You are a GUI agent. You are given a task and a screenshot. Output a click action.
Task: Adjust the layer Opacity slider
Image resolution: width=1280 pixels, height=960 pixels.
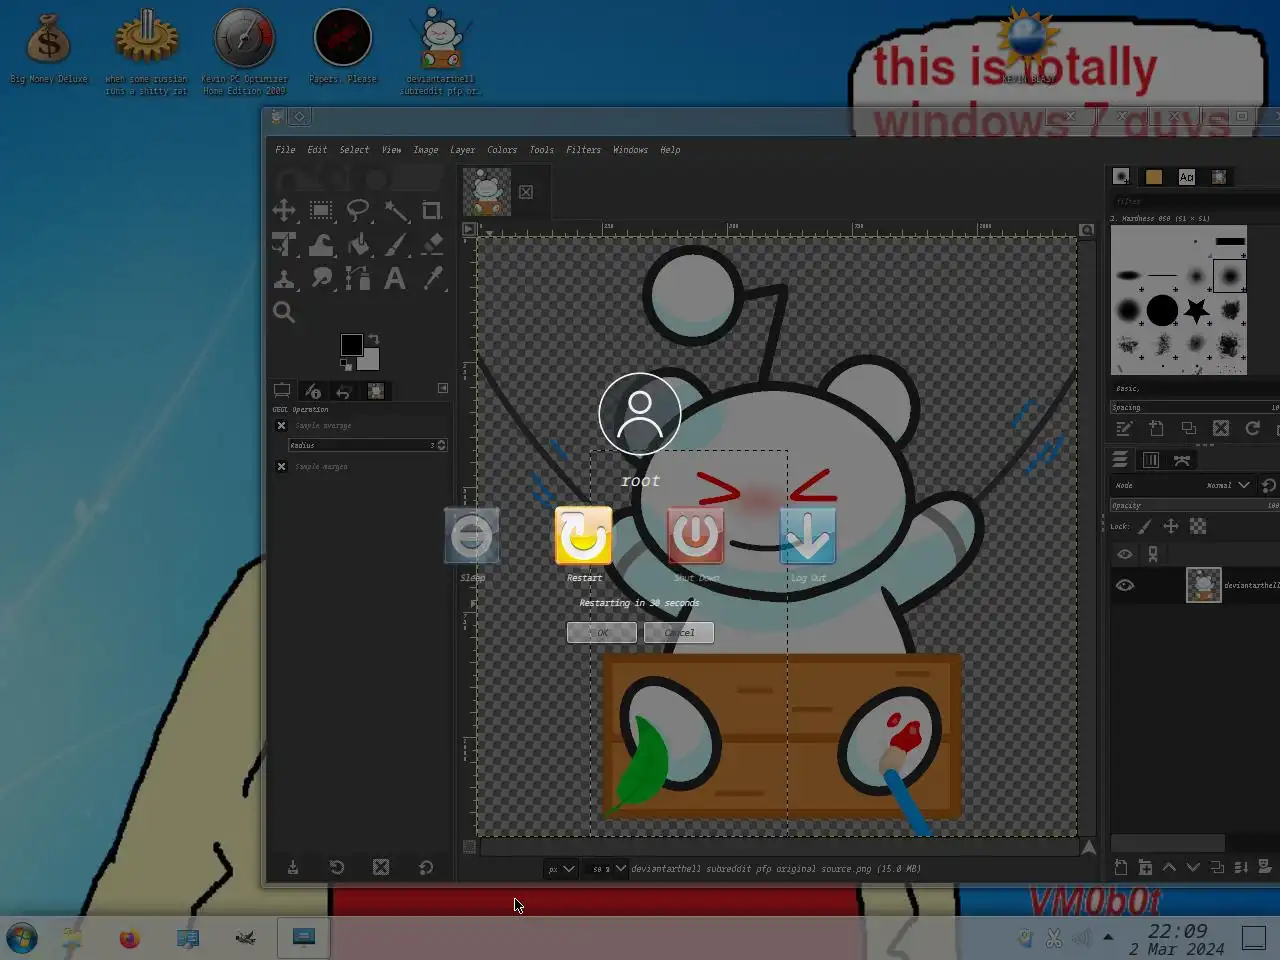[x=1194, y=505]
